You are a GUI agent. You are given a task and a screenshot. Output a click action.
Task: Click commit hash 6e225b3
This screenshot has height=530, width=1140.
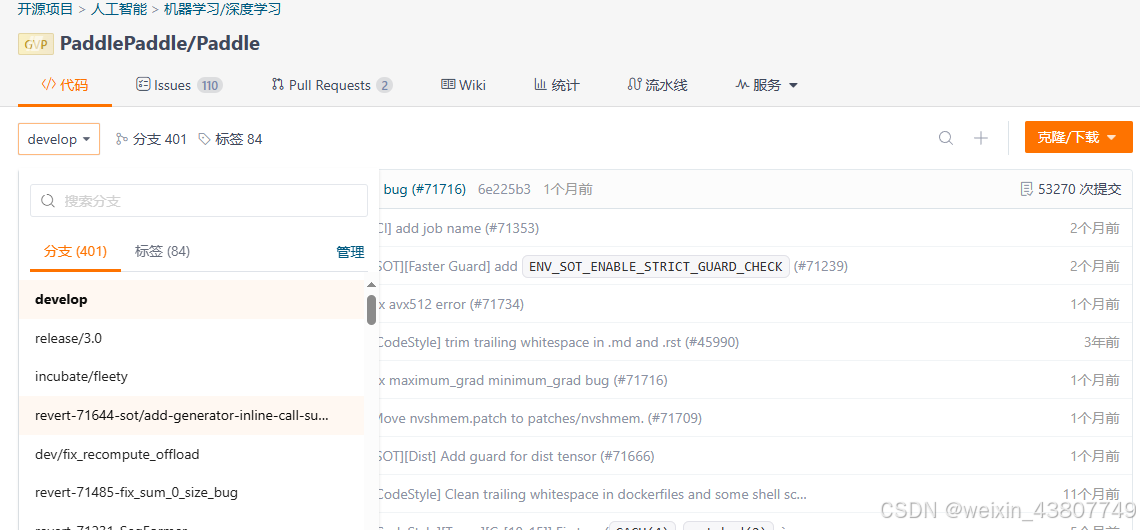[x=504, y=190]
